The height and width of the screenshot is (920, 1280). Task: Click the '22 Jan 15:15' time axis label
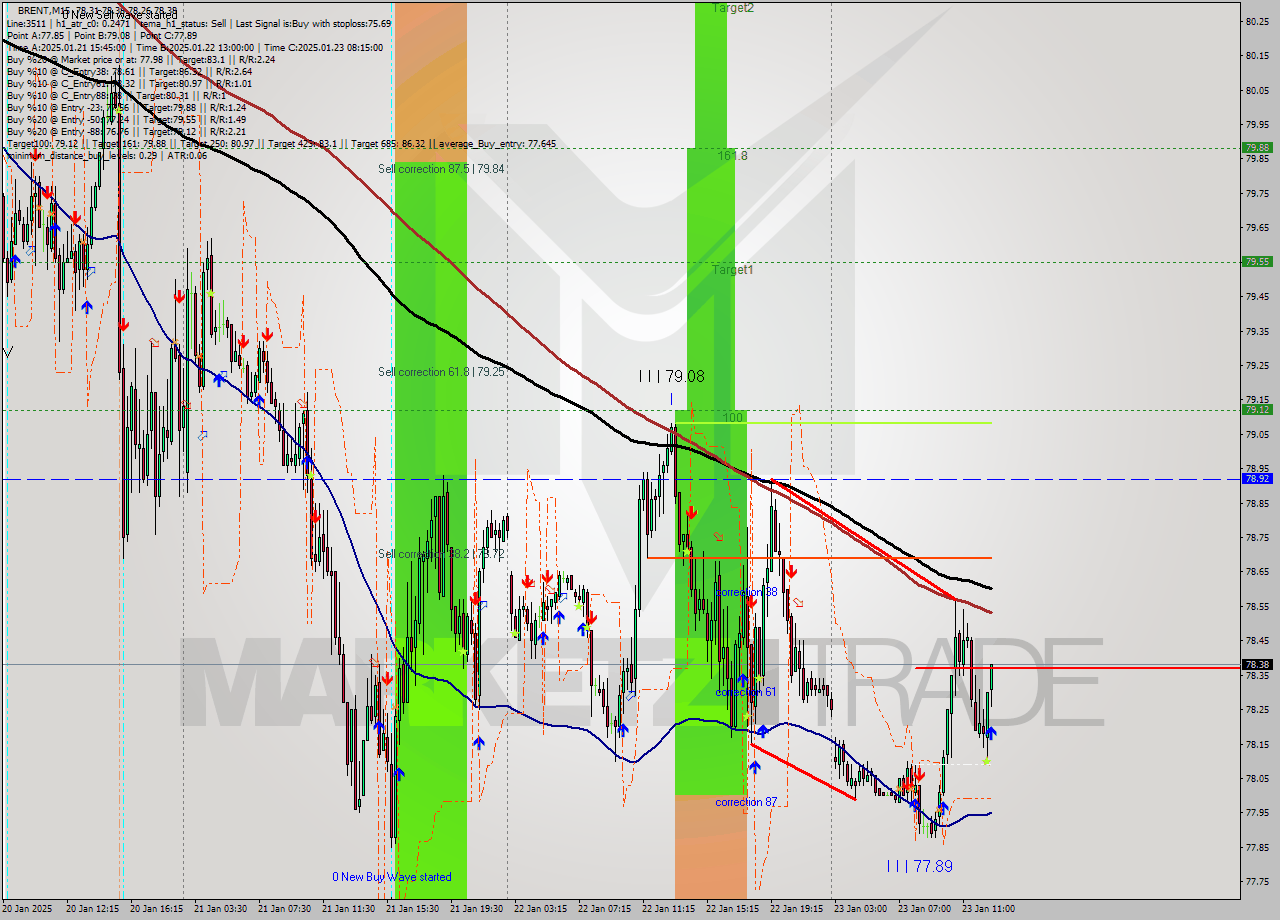click(733, 909)
